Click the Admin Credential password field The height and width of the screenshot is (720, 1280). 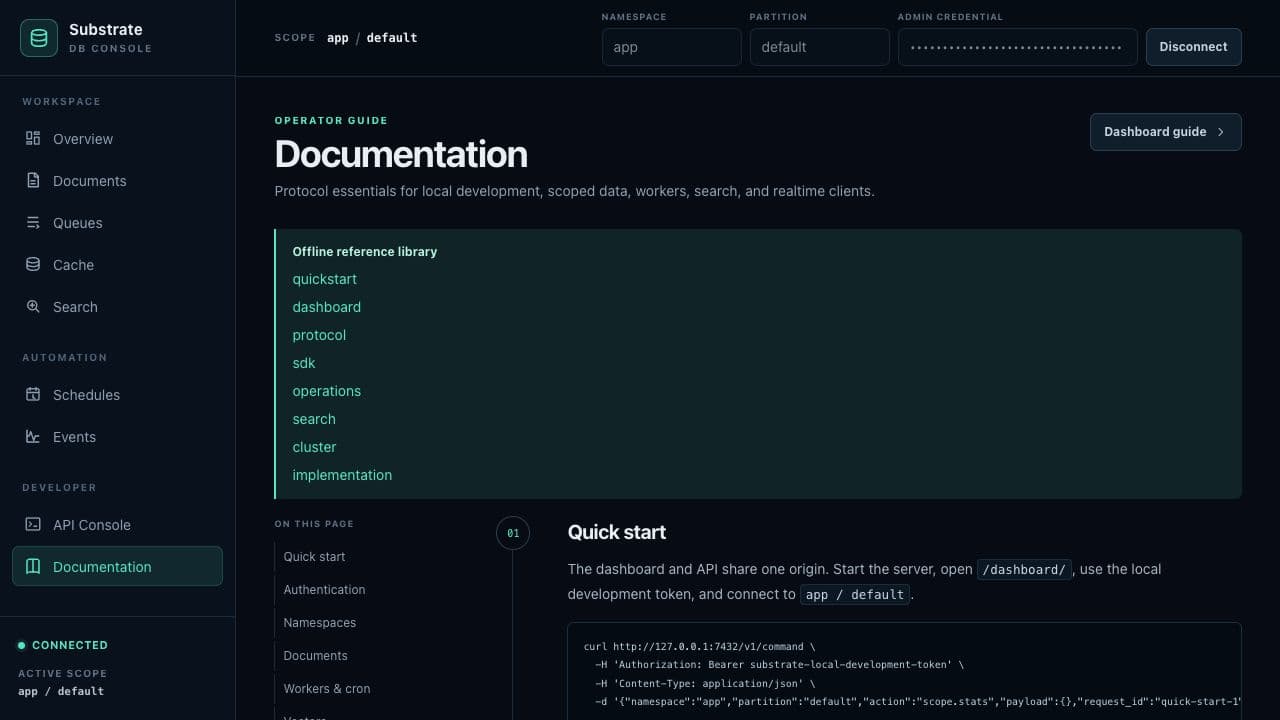tap(1018, 47)
